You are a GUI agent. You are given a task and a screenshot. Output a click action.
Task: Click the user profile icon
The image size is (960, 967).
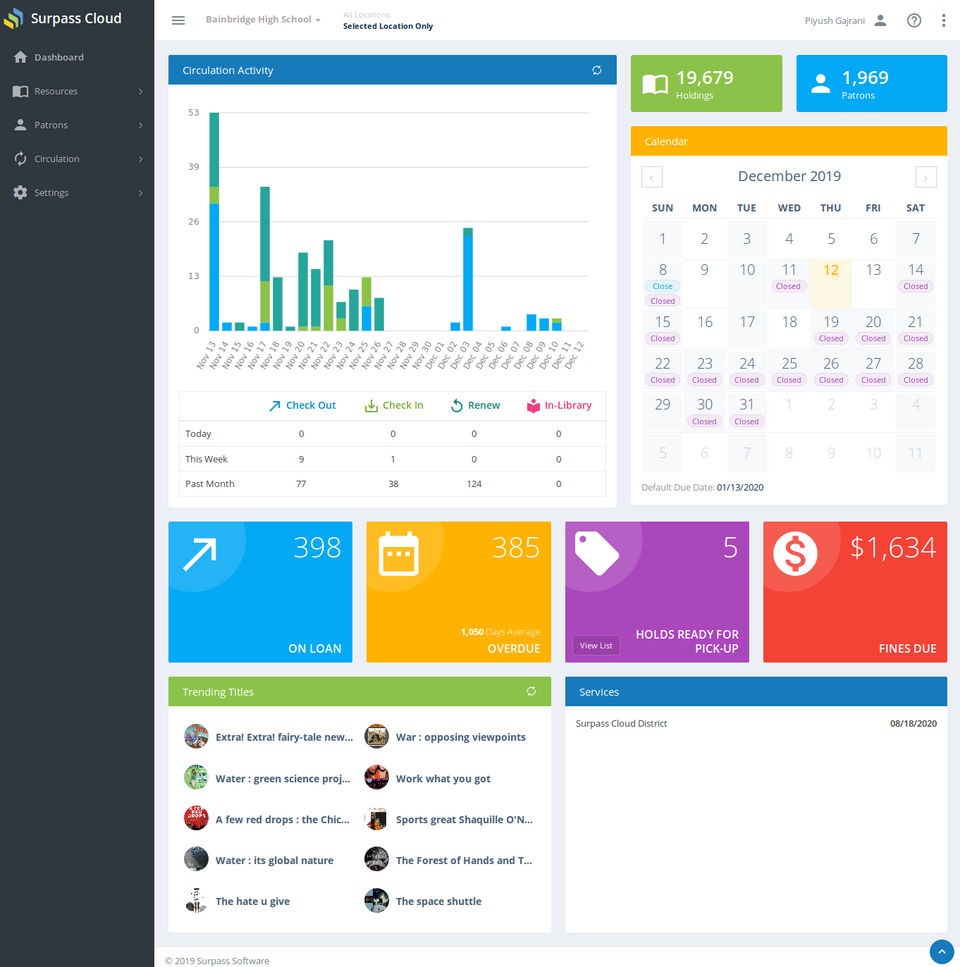pos(880,20)
